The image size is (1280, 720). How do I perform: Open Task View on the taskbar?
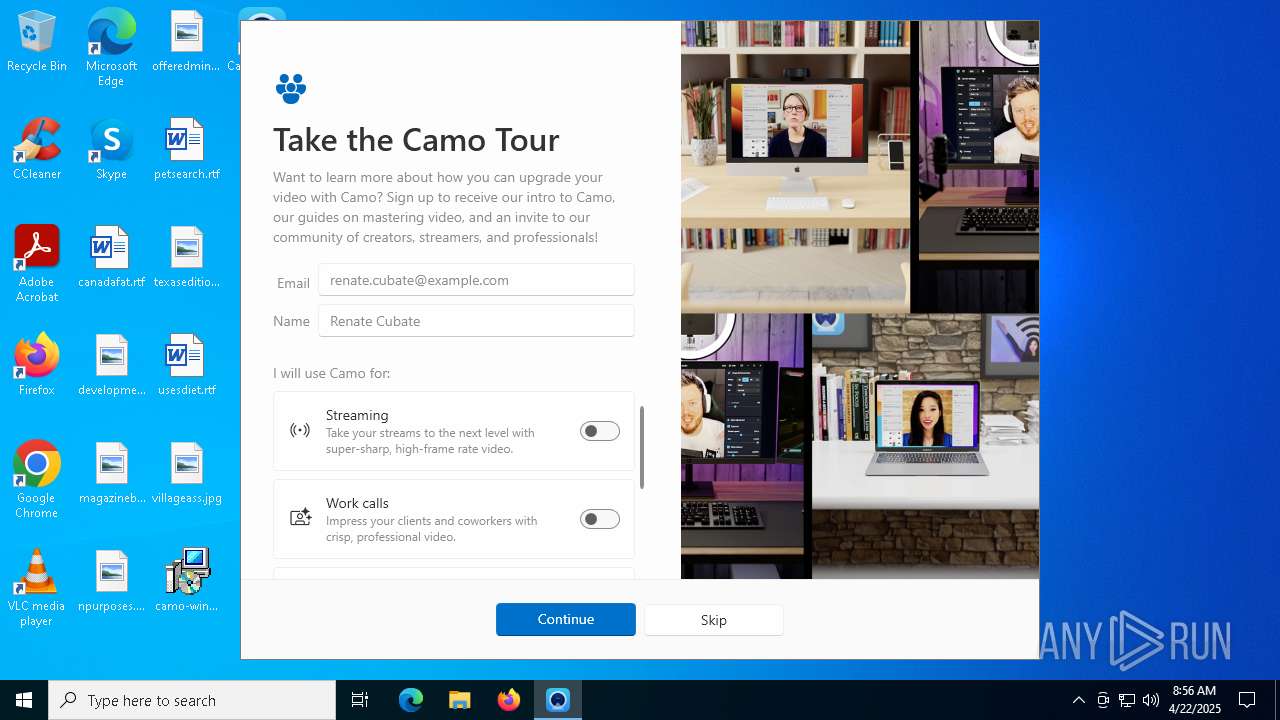coord(360,700)
